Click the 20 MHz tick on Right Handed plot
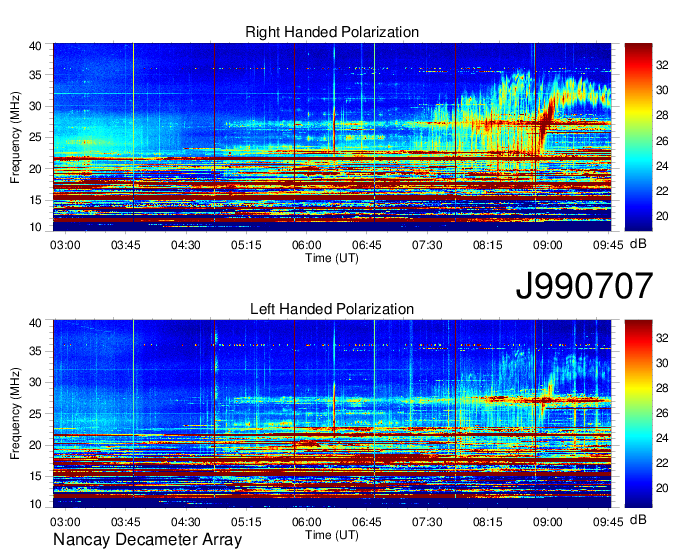 pos(35,169)
